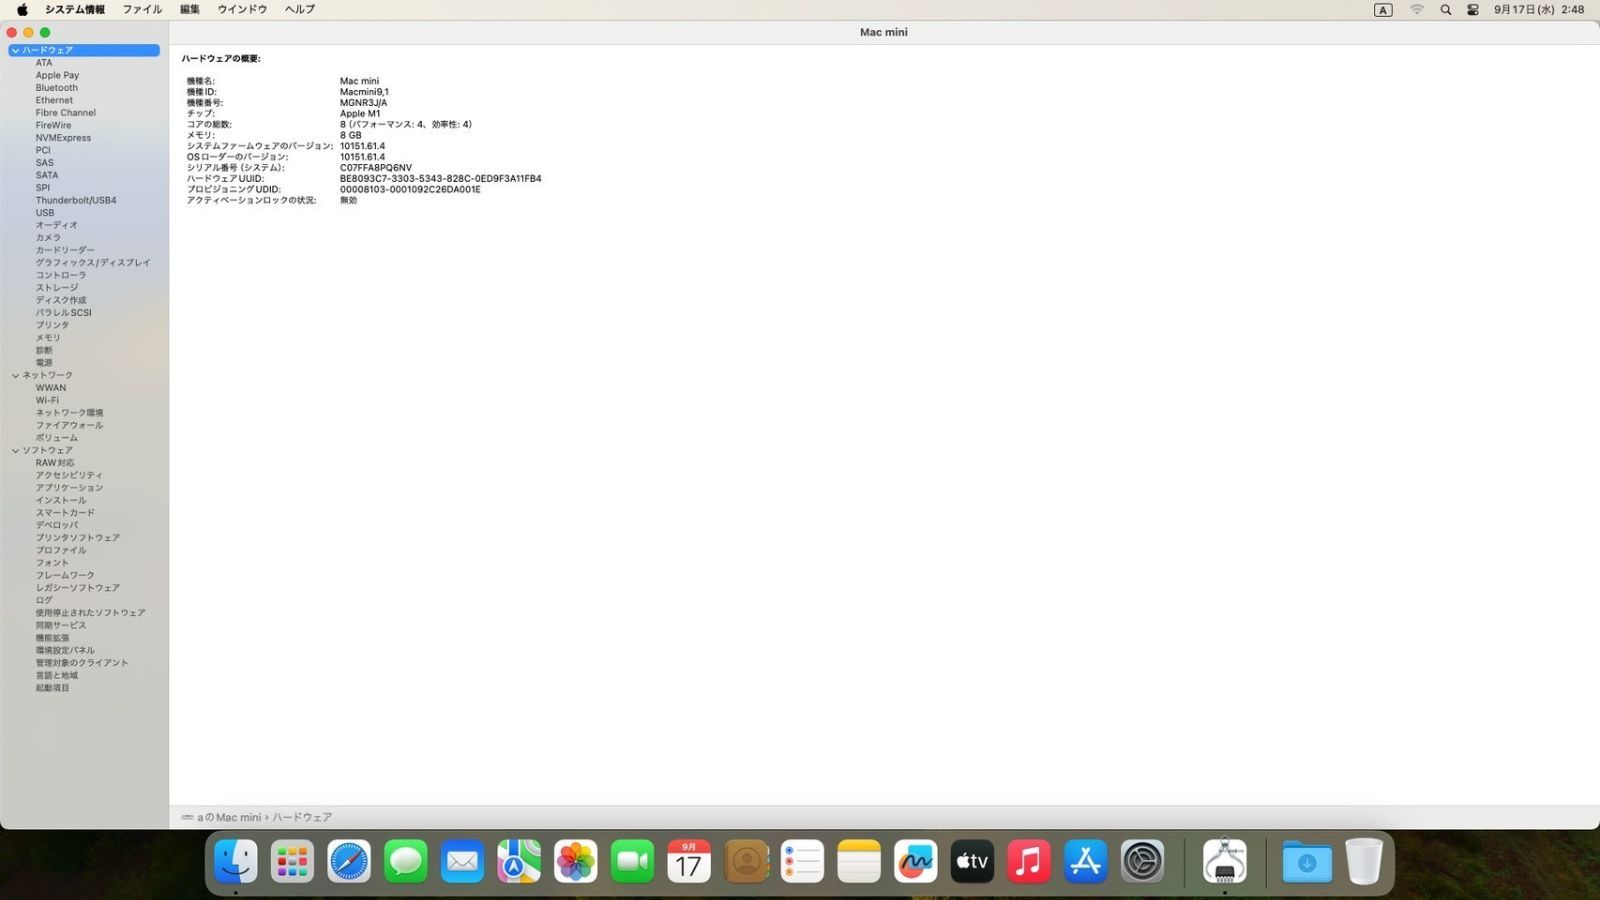1600x900 pixels.
Task: Open System Settings gear icon
Action: (x=1142, y=861)
